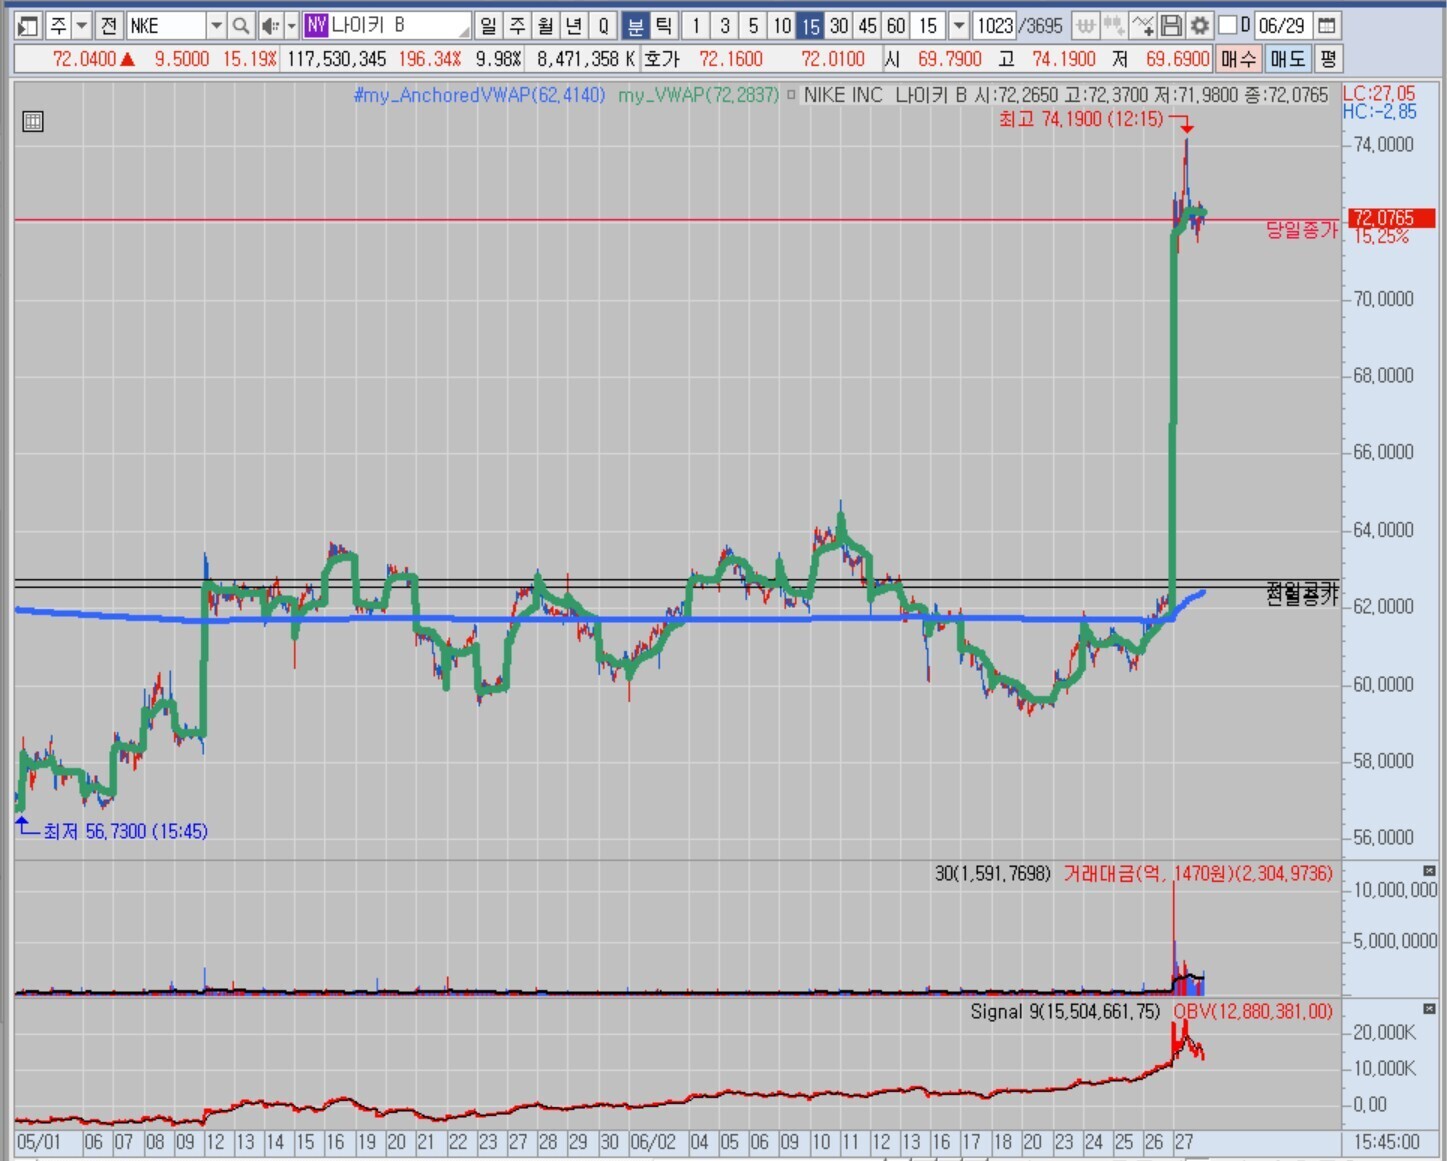Select the 분 (minute) chart period
The height and width of the screenshot is (1161, 1447).
click(x=635, y=25)
